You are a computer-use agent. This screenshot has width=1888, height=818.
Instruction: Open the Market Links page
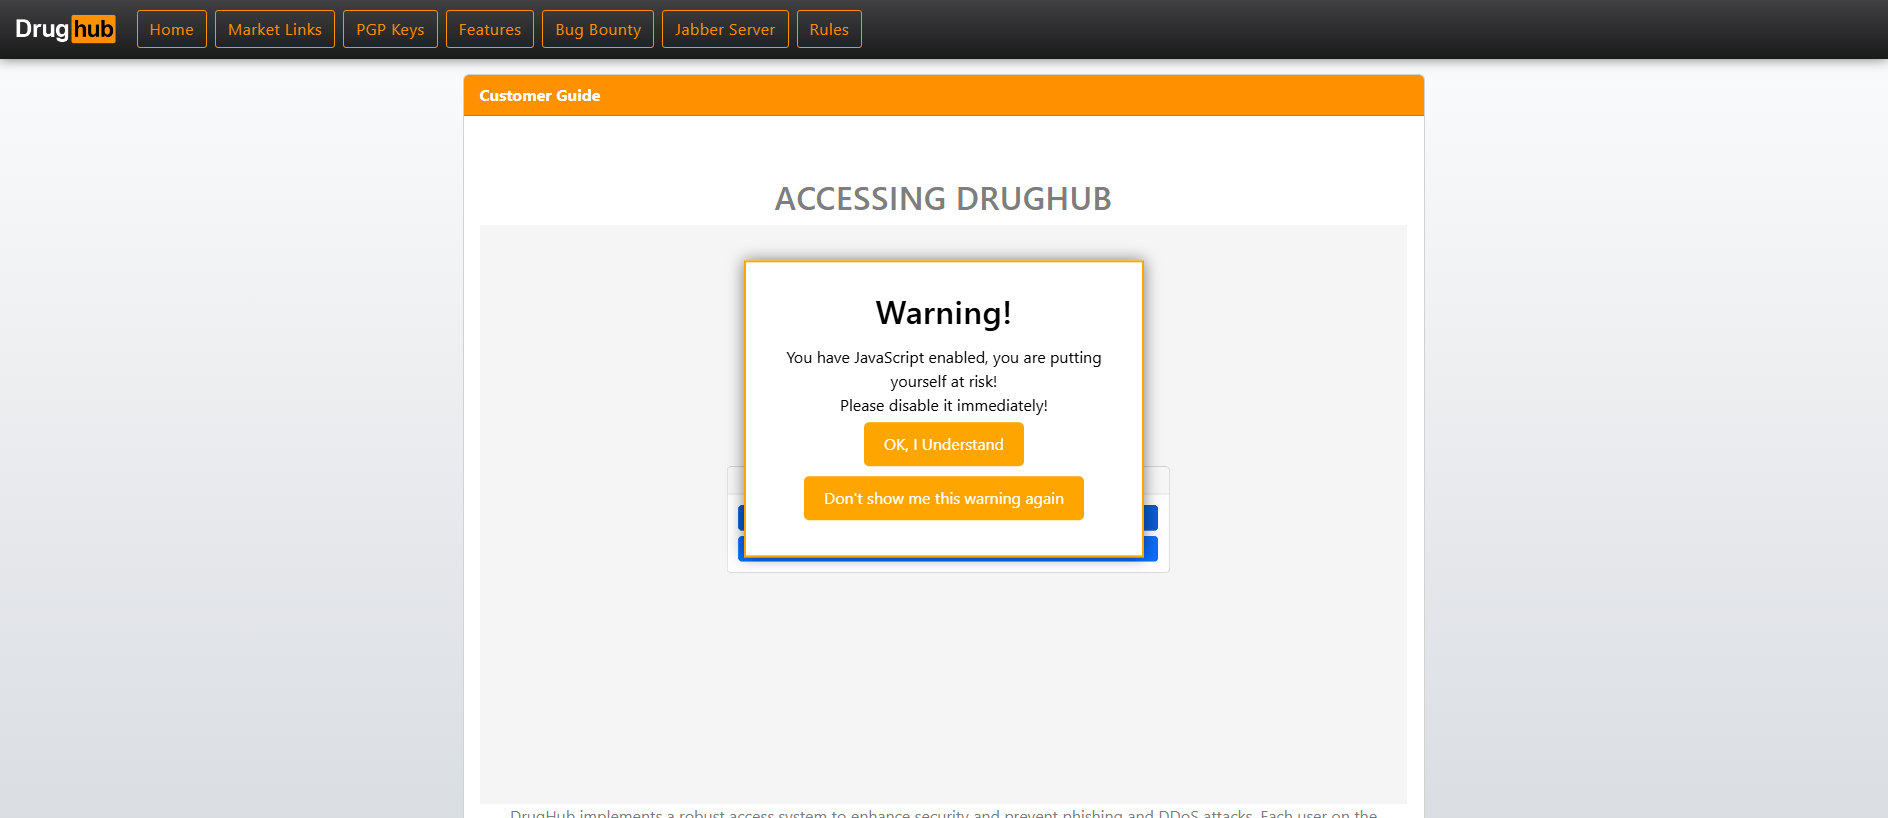[x=275, y=29]
